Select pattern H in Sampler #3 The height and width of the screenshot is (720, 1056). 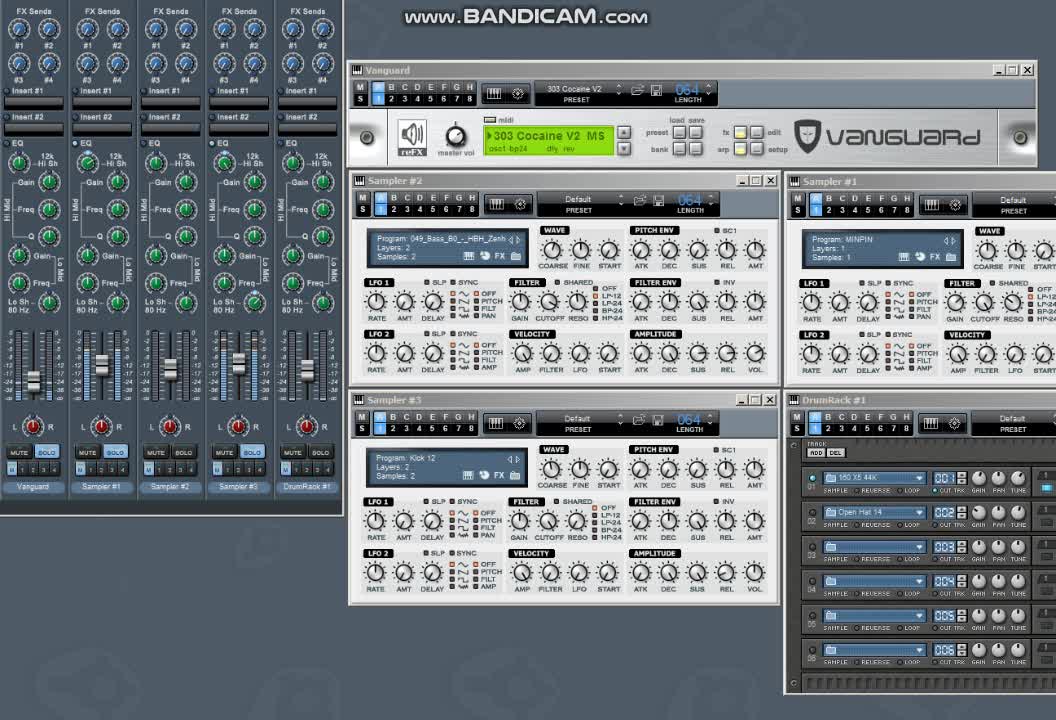pyautogui.click(x=471, y=417)
